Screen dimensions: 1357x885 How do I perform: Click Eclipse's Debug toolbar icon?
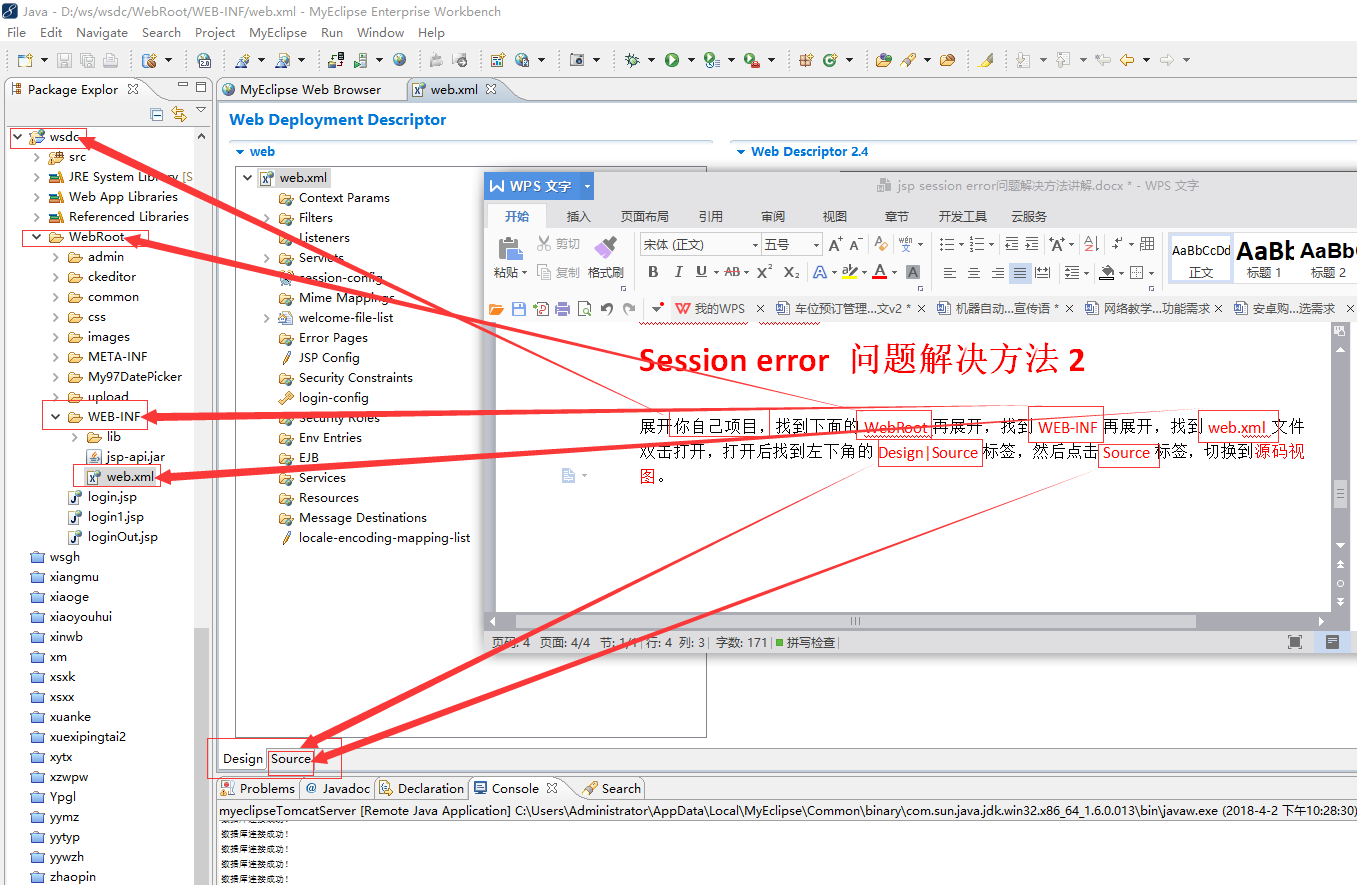(634, 60)
